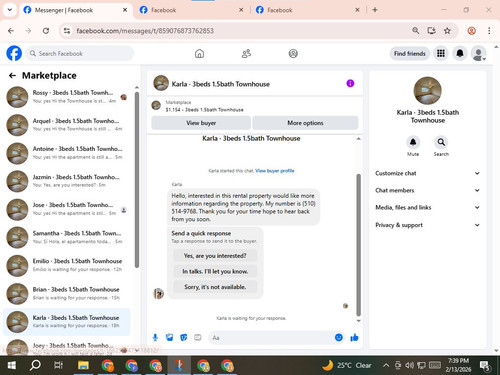This screenshot has height=375, width=500.
Task: Open the tab search dropdown arrow
Action: (10, 10)
